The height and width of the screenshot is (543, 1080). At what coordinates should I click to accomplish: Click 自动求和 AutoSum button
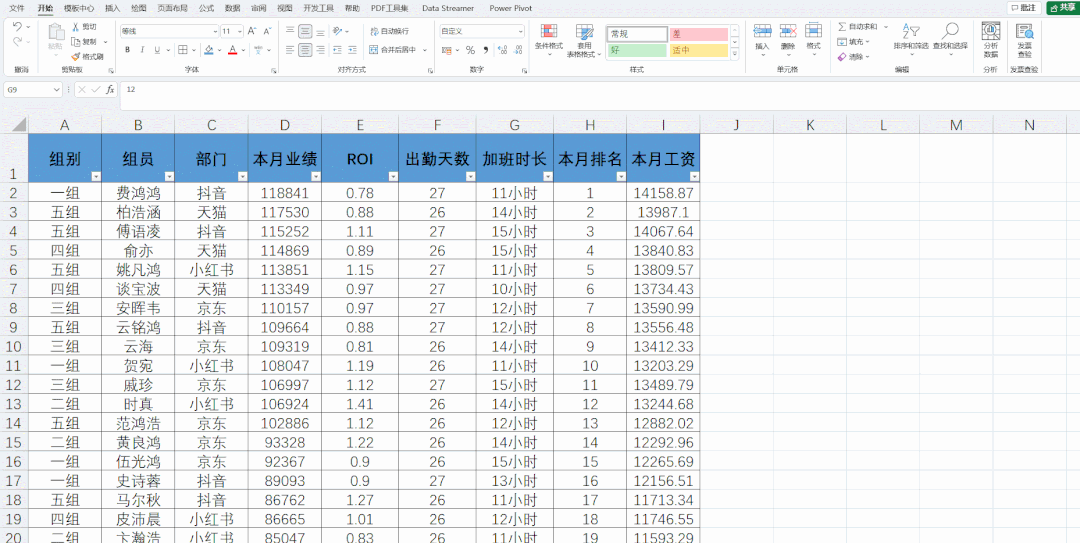858,26
